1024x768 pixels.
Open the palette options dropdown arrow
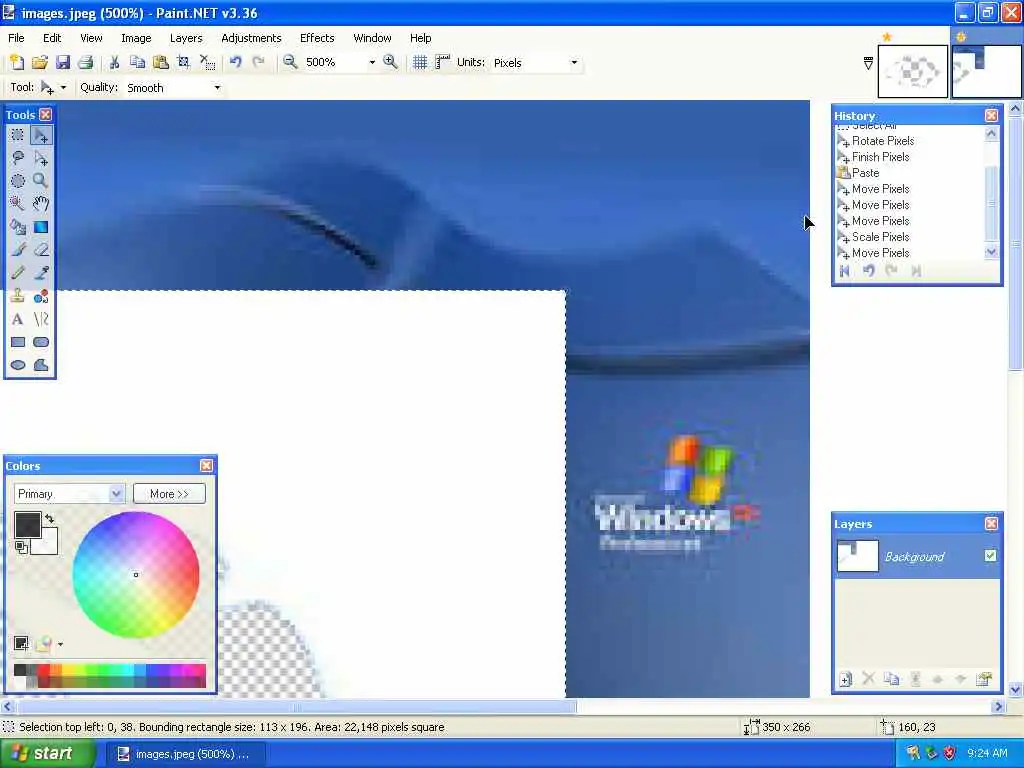[x=60, y=644]
